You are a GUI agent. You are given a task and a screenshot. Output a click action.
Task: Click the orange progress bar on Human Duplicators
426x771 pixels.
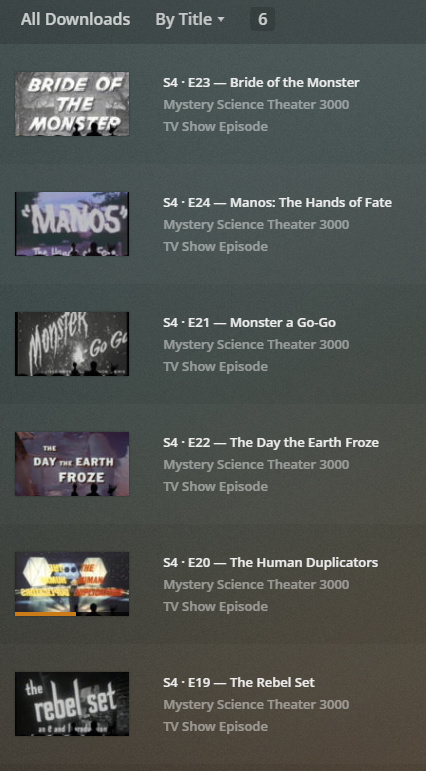[x=45, y=614]
